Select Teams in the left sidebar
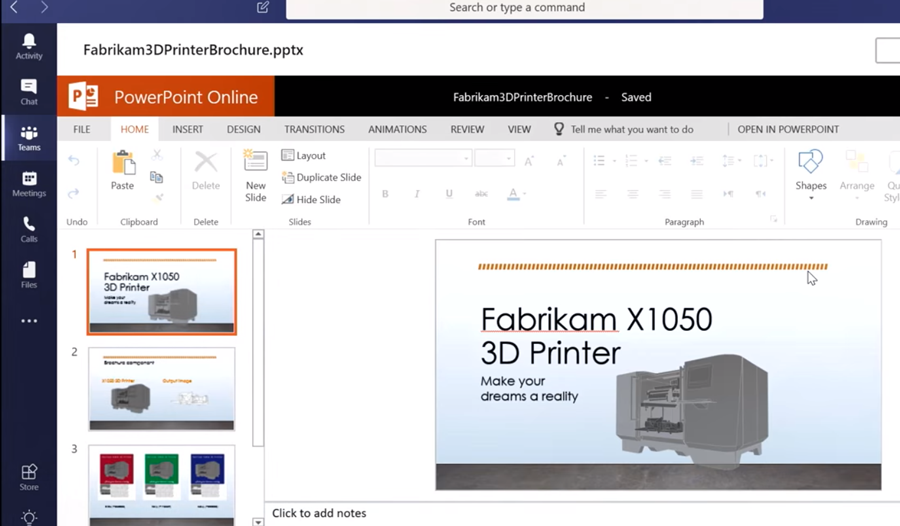Viewport: 900px width, 526px height. [29, 138]
